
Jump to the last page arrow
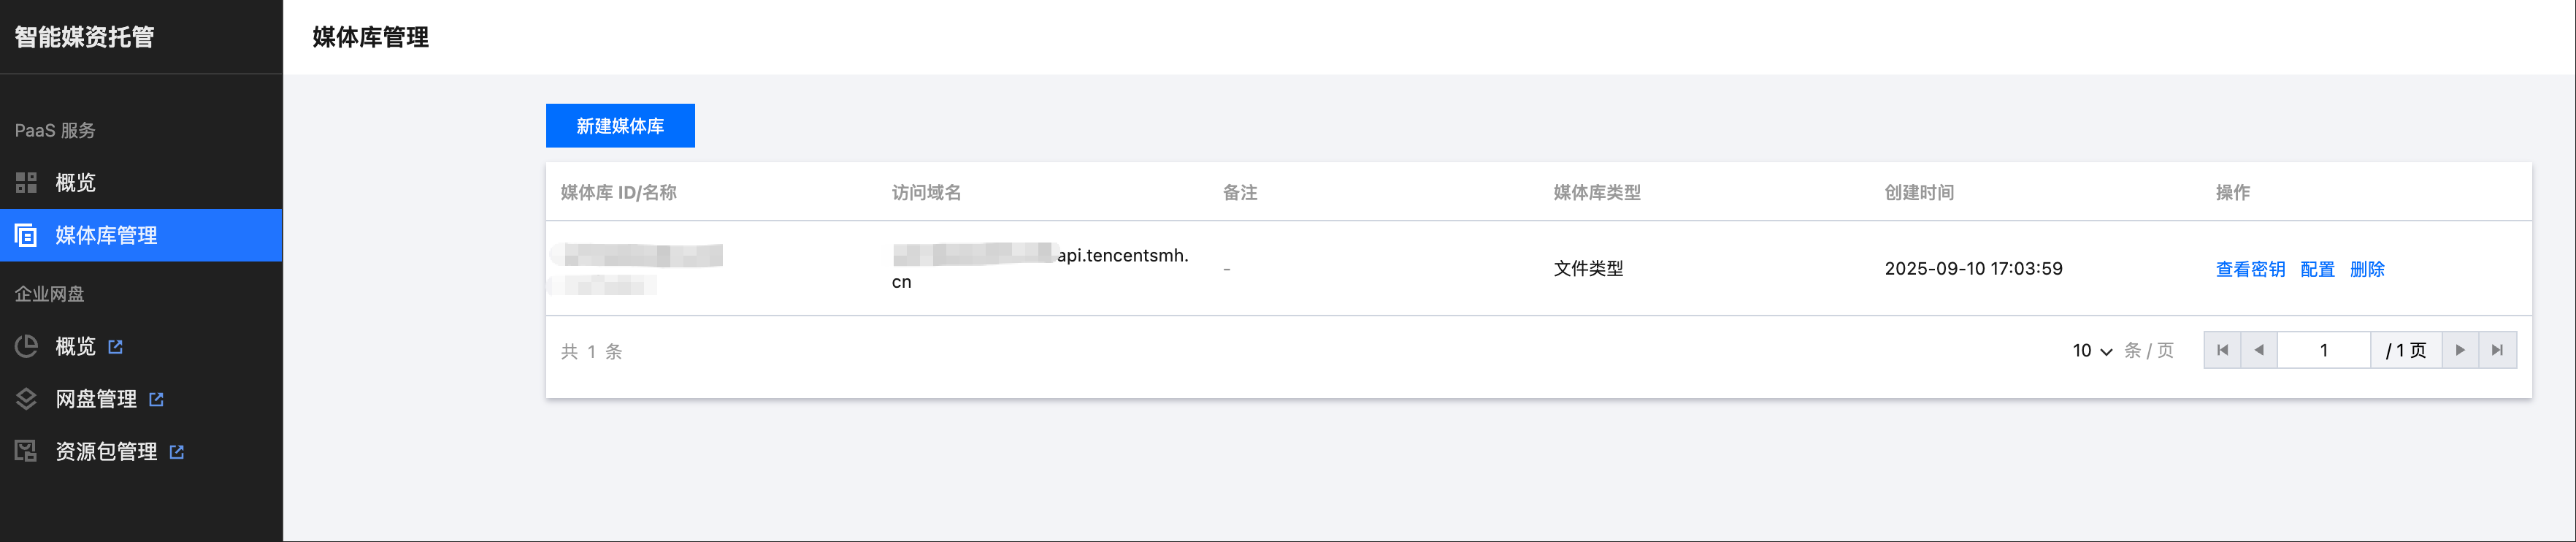(2497, 350)
